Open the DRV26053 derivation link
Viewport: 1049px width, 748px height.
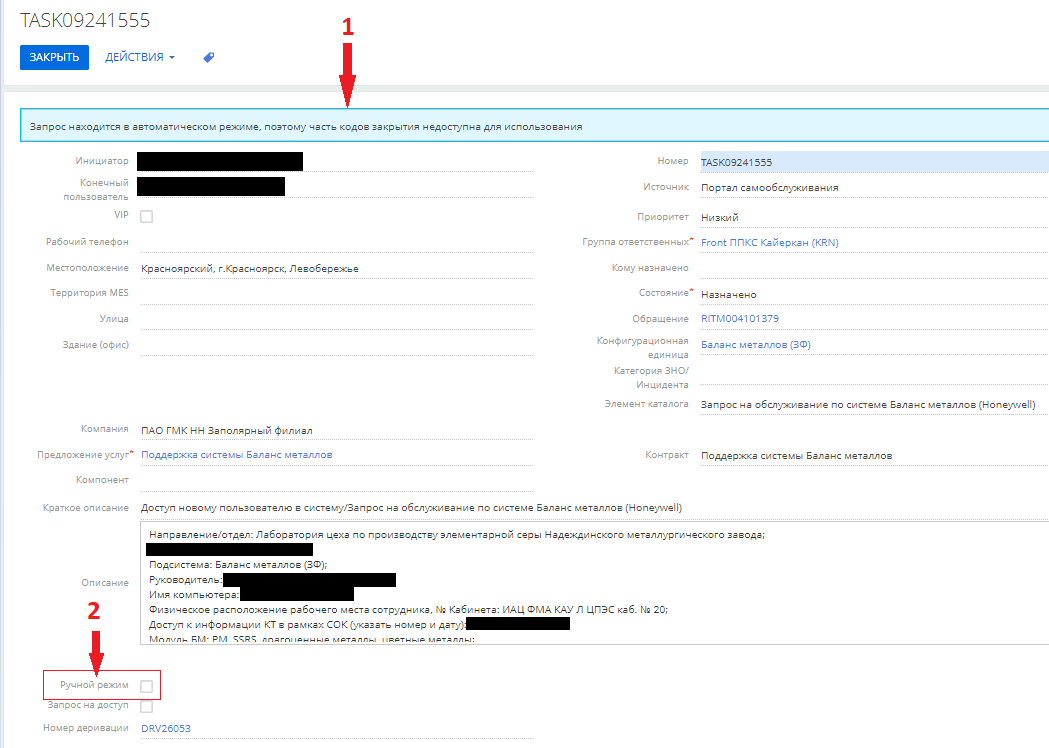click(x=166, y=728)
